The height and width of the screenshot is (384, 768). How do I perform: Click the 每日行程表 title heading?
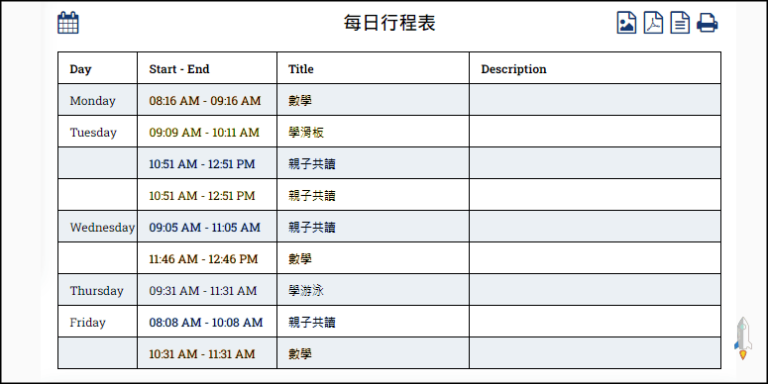click(389, 23)
